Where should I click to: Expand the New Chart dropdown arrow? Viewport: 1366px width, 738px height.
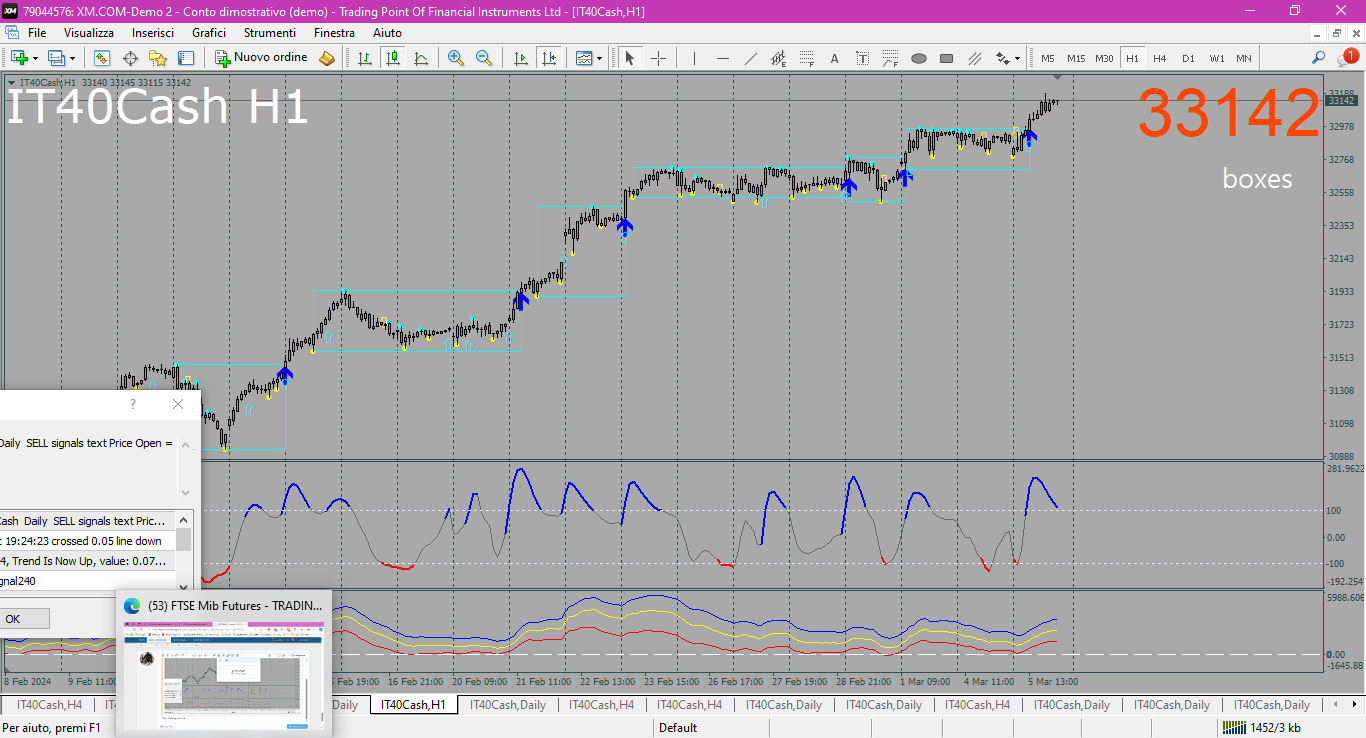click(x=35, y=59)
